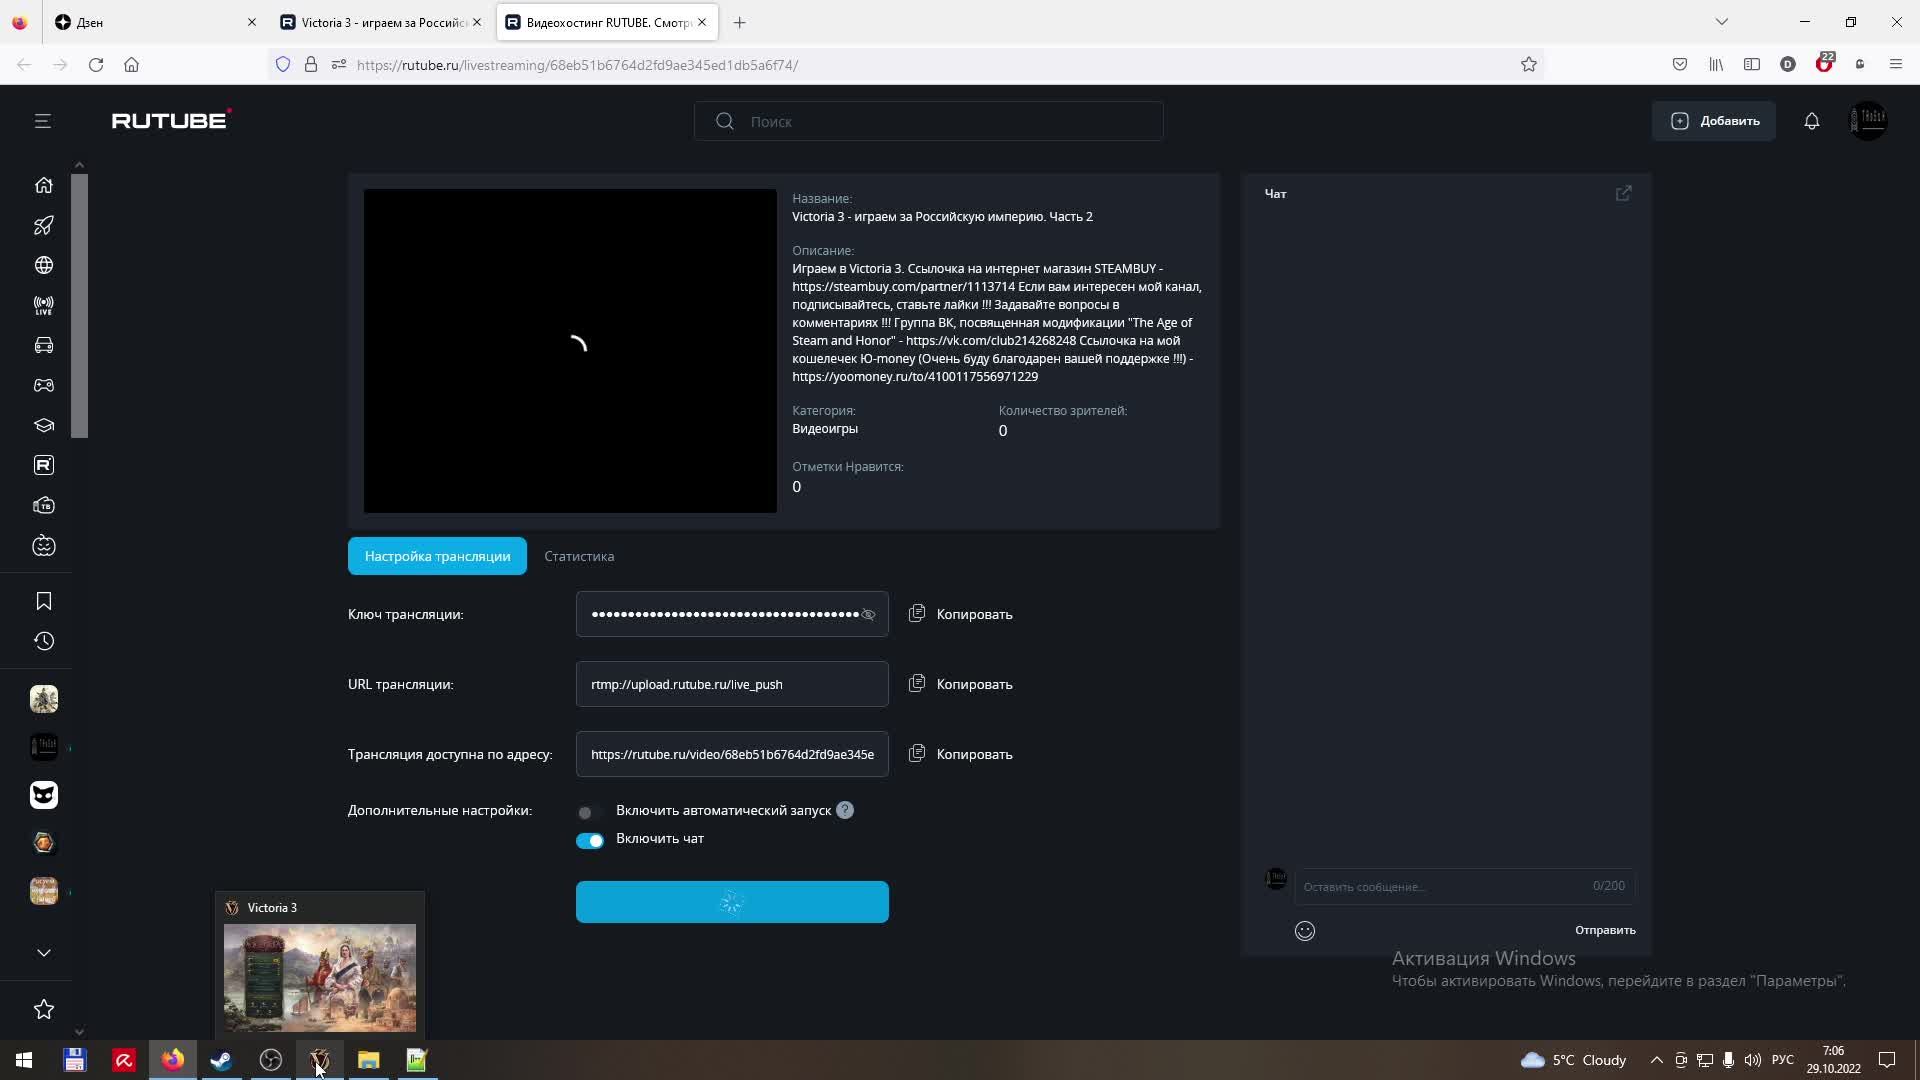Image resolution: width=1920 pixels, height=1080 pixels.
Task: Copy the stream URL with Копировать
Action: coord(960,684)
